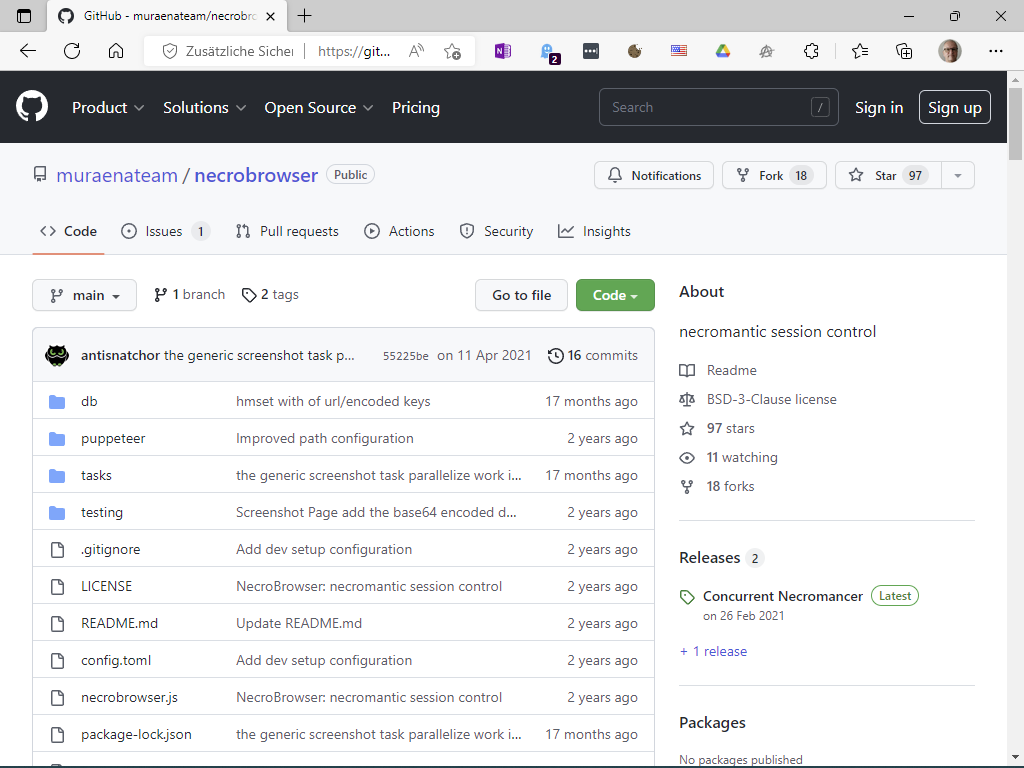Click the db folder icon
The width and height of the screenshot is (1024, 768).
coord(57,402)
